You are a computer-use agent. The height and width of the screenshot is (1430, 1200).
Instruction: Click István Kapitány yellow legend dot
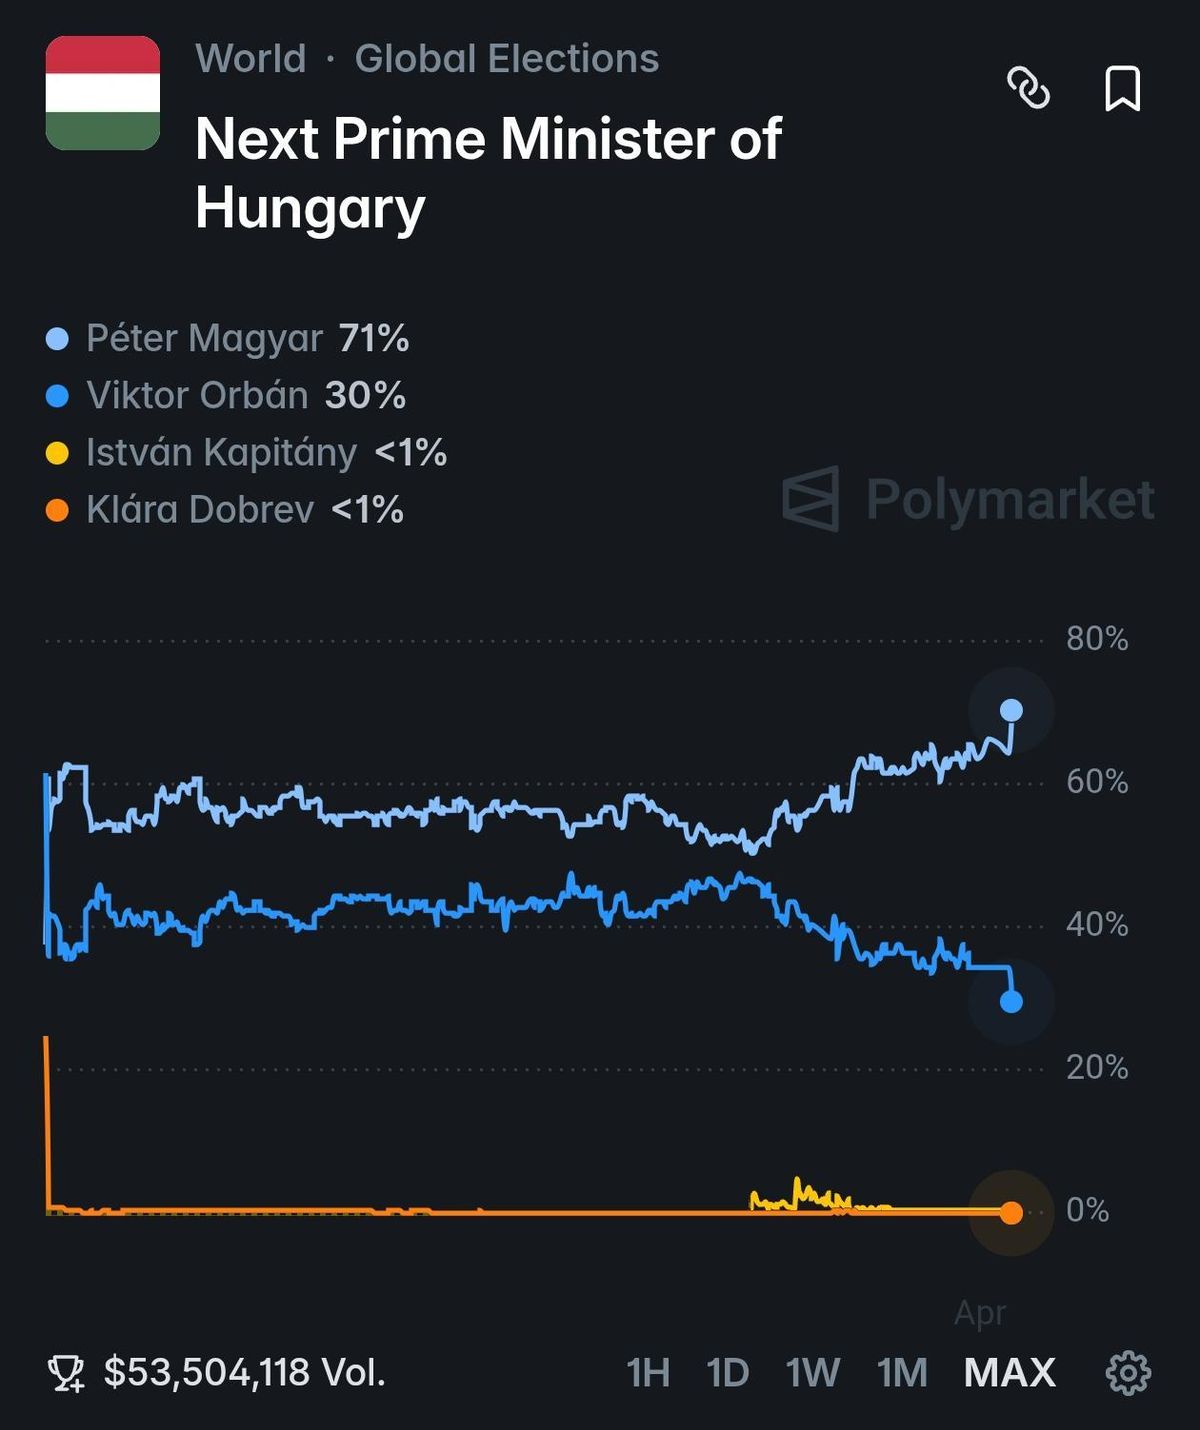(58, 453)
